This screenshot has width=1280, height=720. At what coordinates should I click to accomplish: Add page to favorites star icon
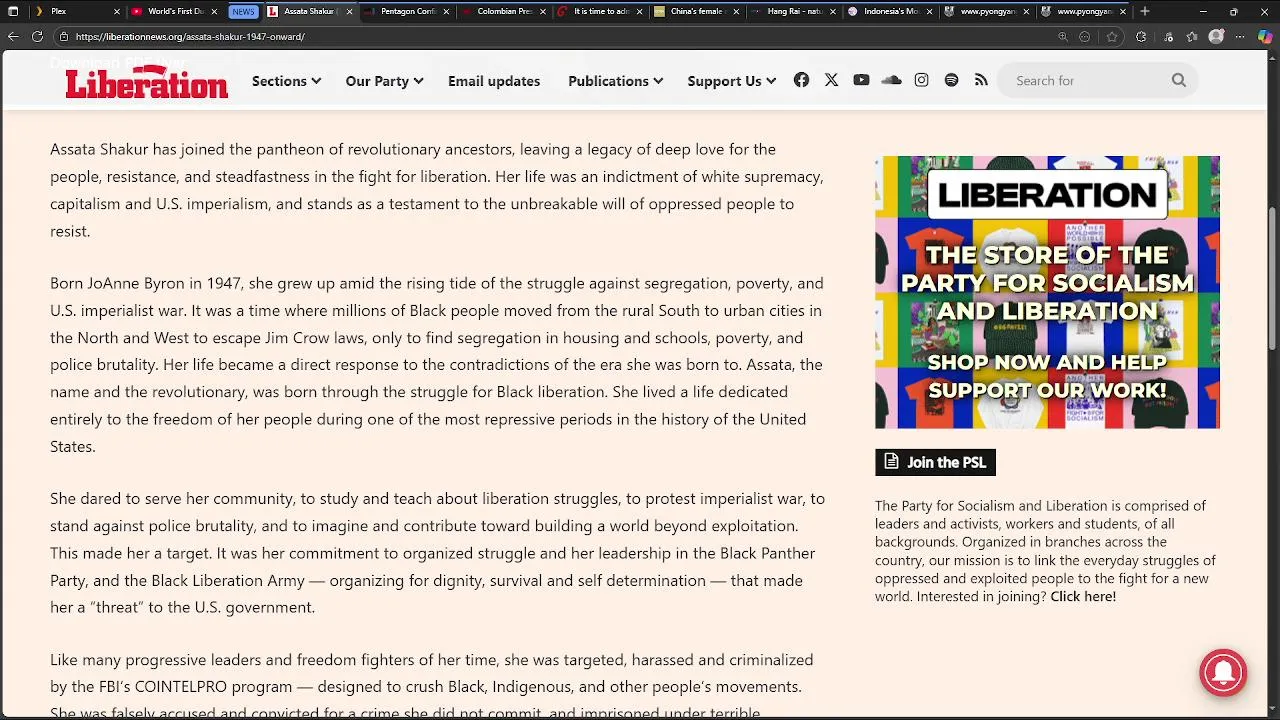click(x=1112, y=36)
